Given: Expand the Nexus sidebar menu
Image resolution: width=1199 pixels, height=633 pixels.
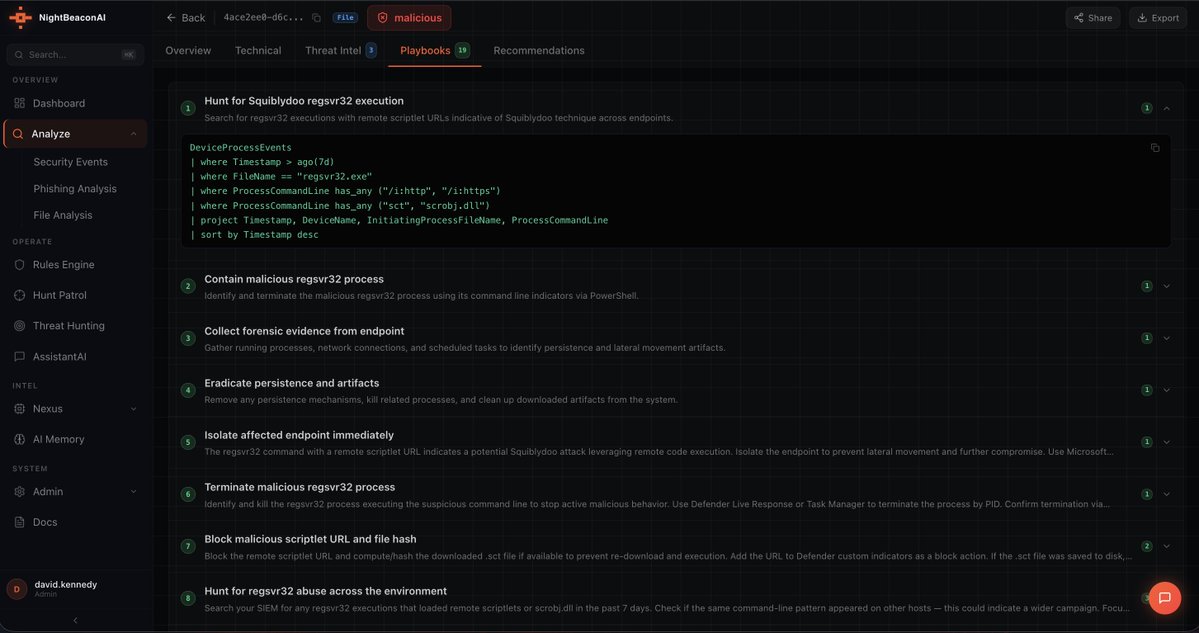Looking at the screenshot, I should [134, 409].
